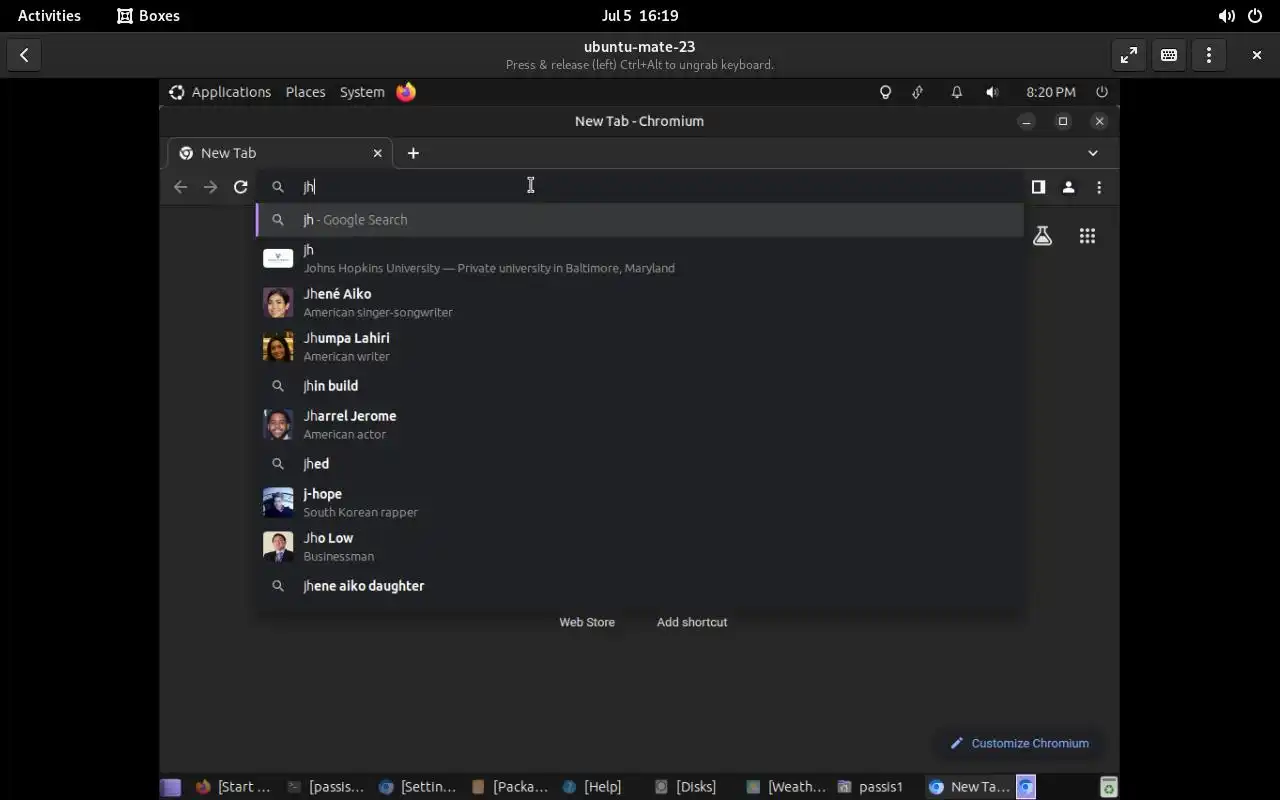Open the Boxes app menu in top bar
Screen dimensions: 1280x800
[148, 16]
